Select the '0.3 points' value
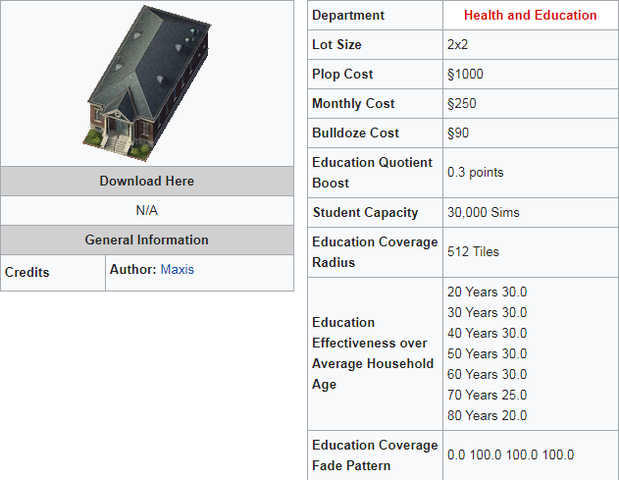The height and width of the screenshot is (480, 619). [x=475, y=172]
